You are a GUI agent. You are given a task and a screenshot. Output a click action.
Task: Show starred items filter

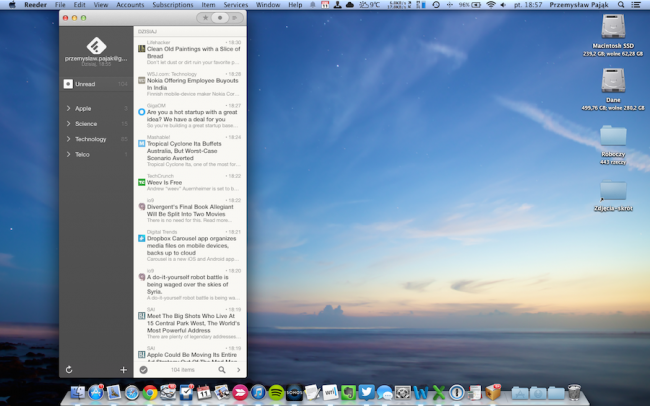pos(205,18)
